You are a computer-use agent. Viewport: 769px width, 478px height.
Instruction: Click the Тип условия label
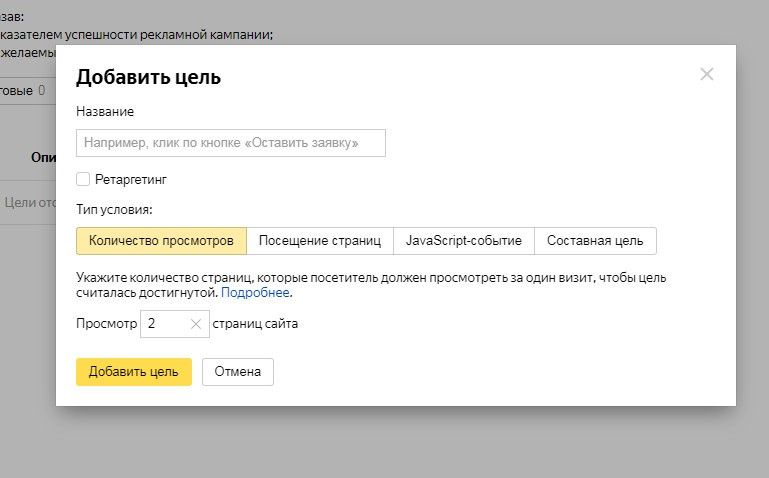(x=114, y=210)
